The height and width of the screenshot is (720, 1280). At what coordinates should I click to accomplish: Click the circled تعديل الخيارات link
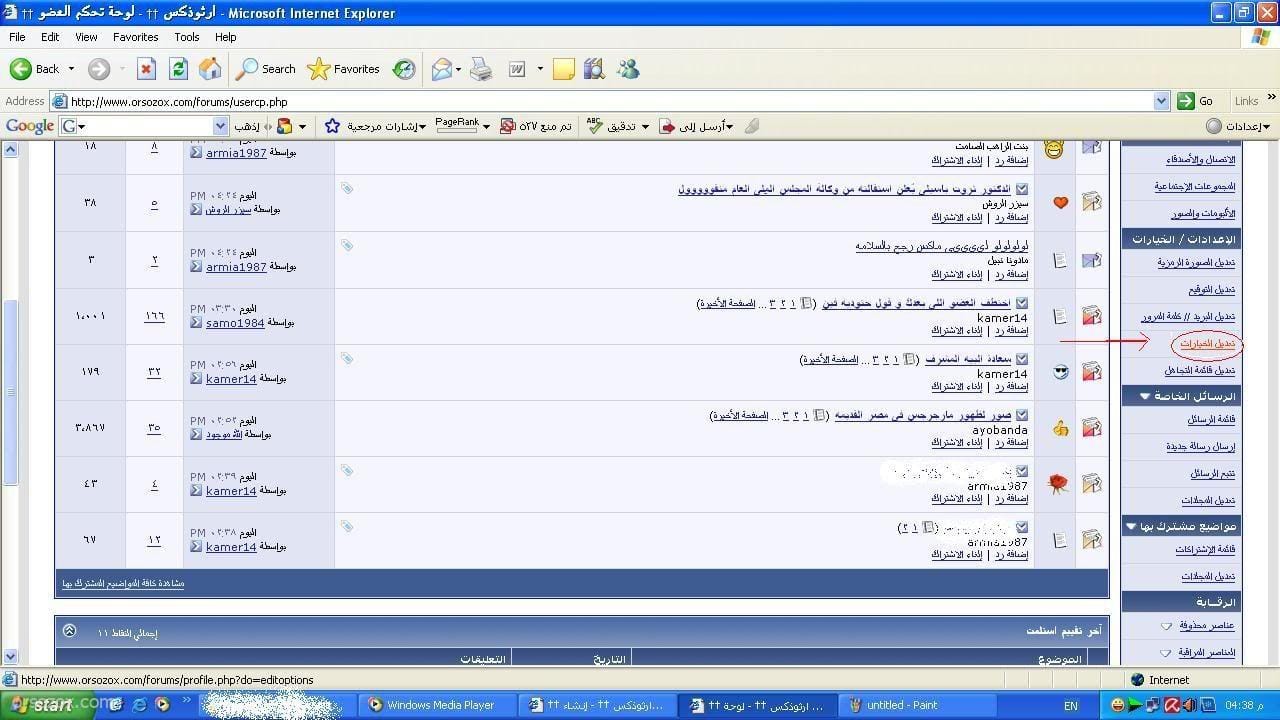[x=1207, y=344]
